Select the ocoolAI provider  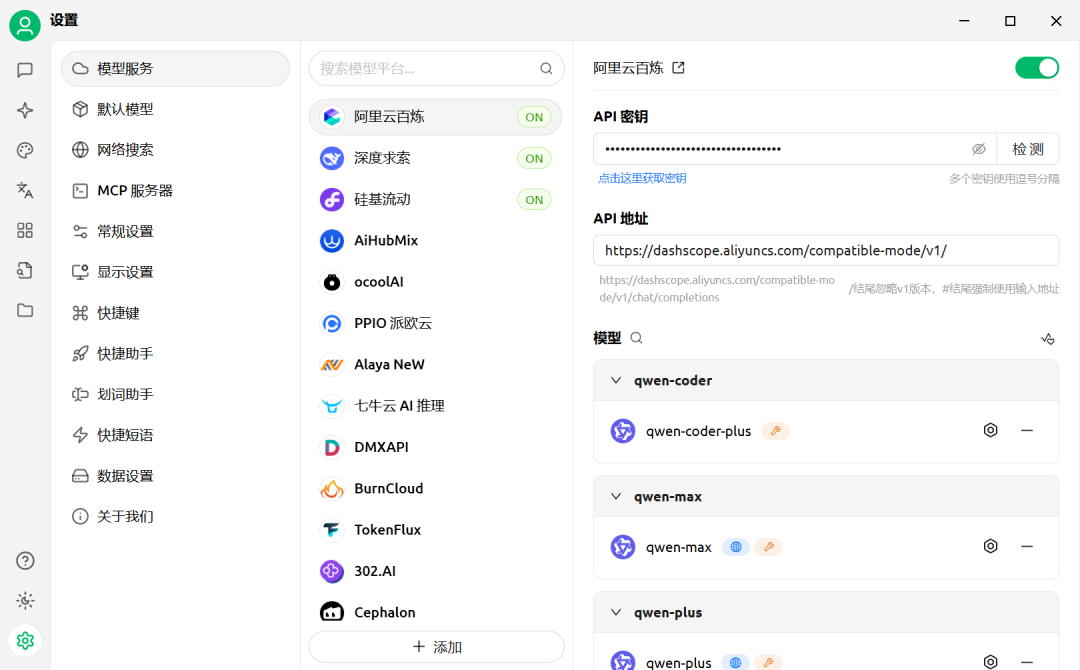(x=435, y=282)
